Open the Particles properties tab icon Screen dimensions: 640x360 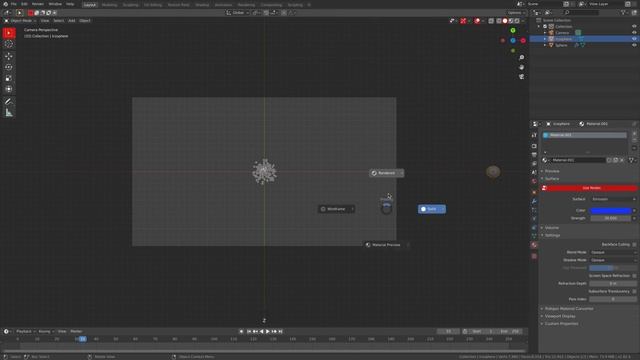pyautogui.click(x=534, y=210)
